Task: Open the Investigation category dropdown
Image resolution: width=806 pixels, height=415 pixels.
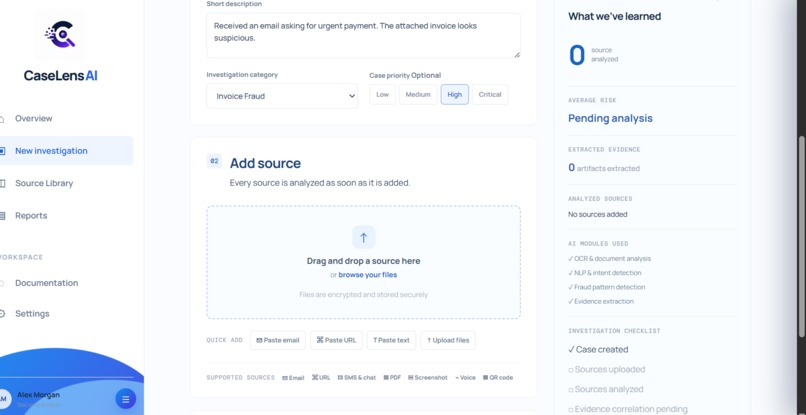Action: coord(282,96)
